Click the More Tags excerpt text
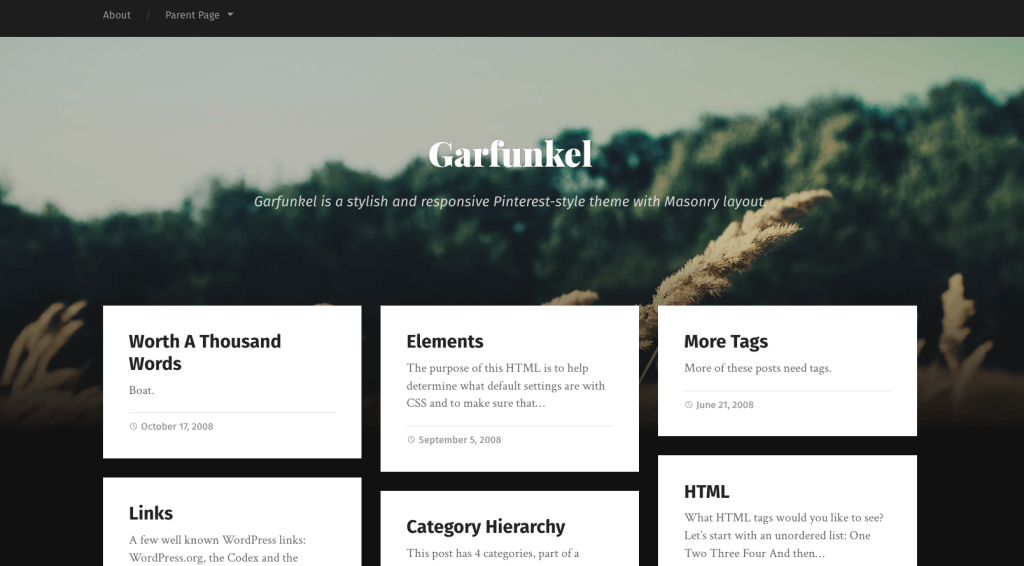 [757, 368]
